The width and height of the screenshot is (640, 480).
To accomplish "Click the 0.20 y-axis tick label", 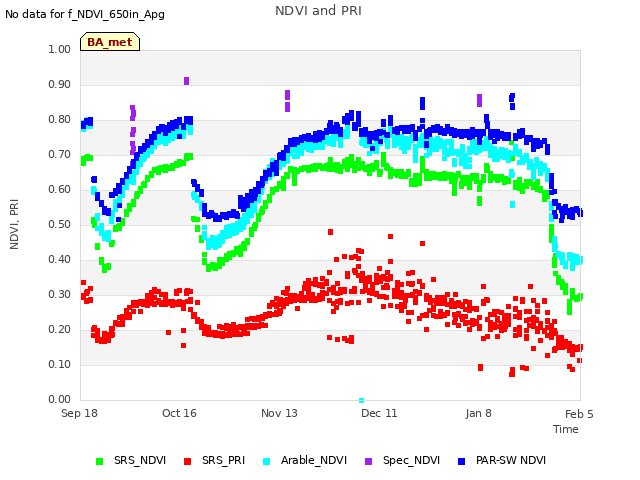I will click(60, 329).
